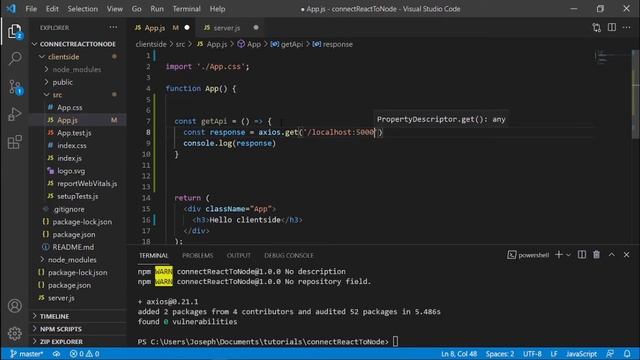Image resolution: width=640 pixels, height=360 pixels.
Task: Open the Edit menu
Action: pos(52,9)
